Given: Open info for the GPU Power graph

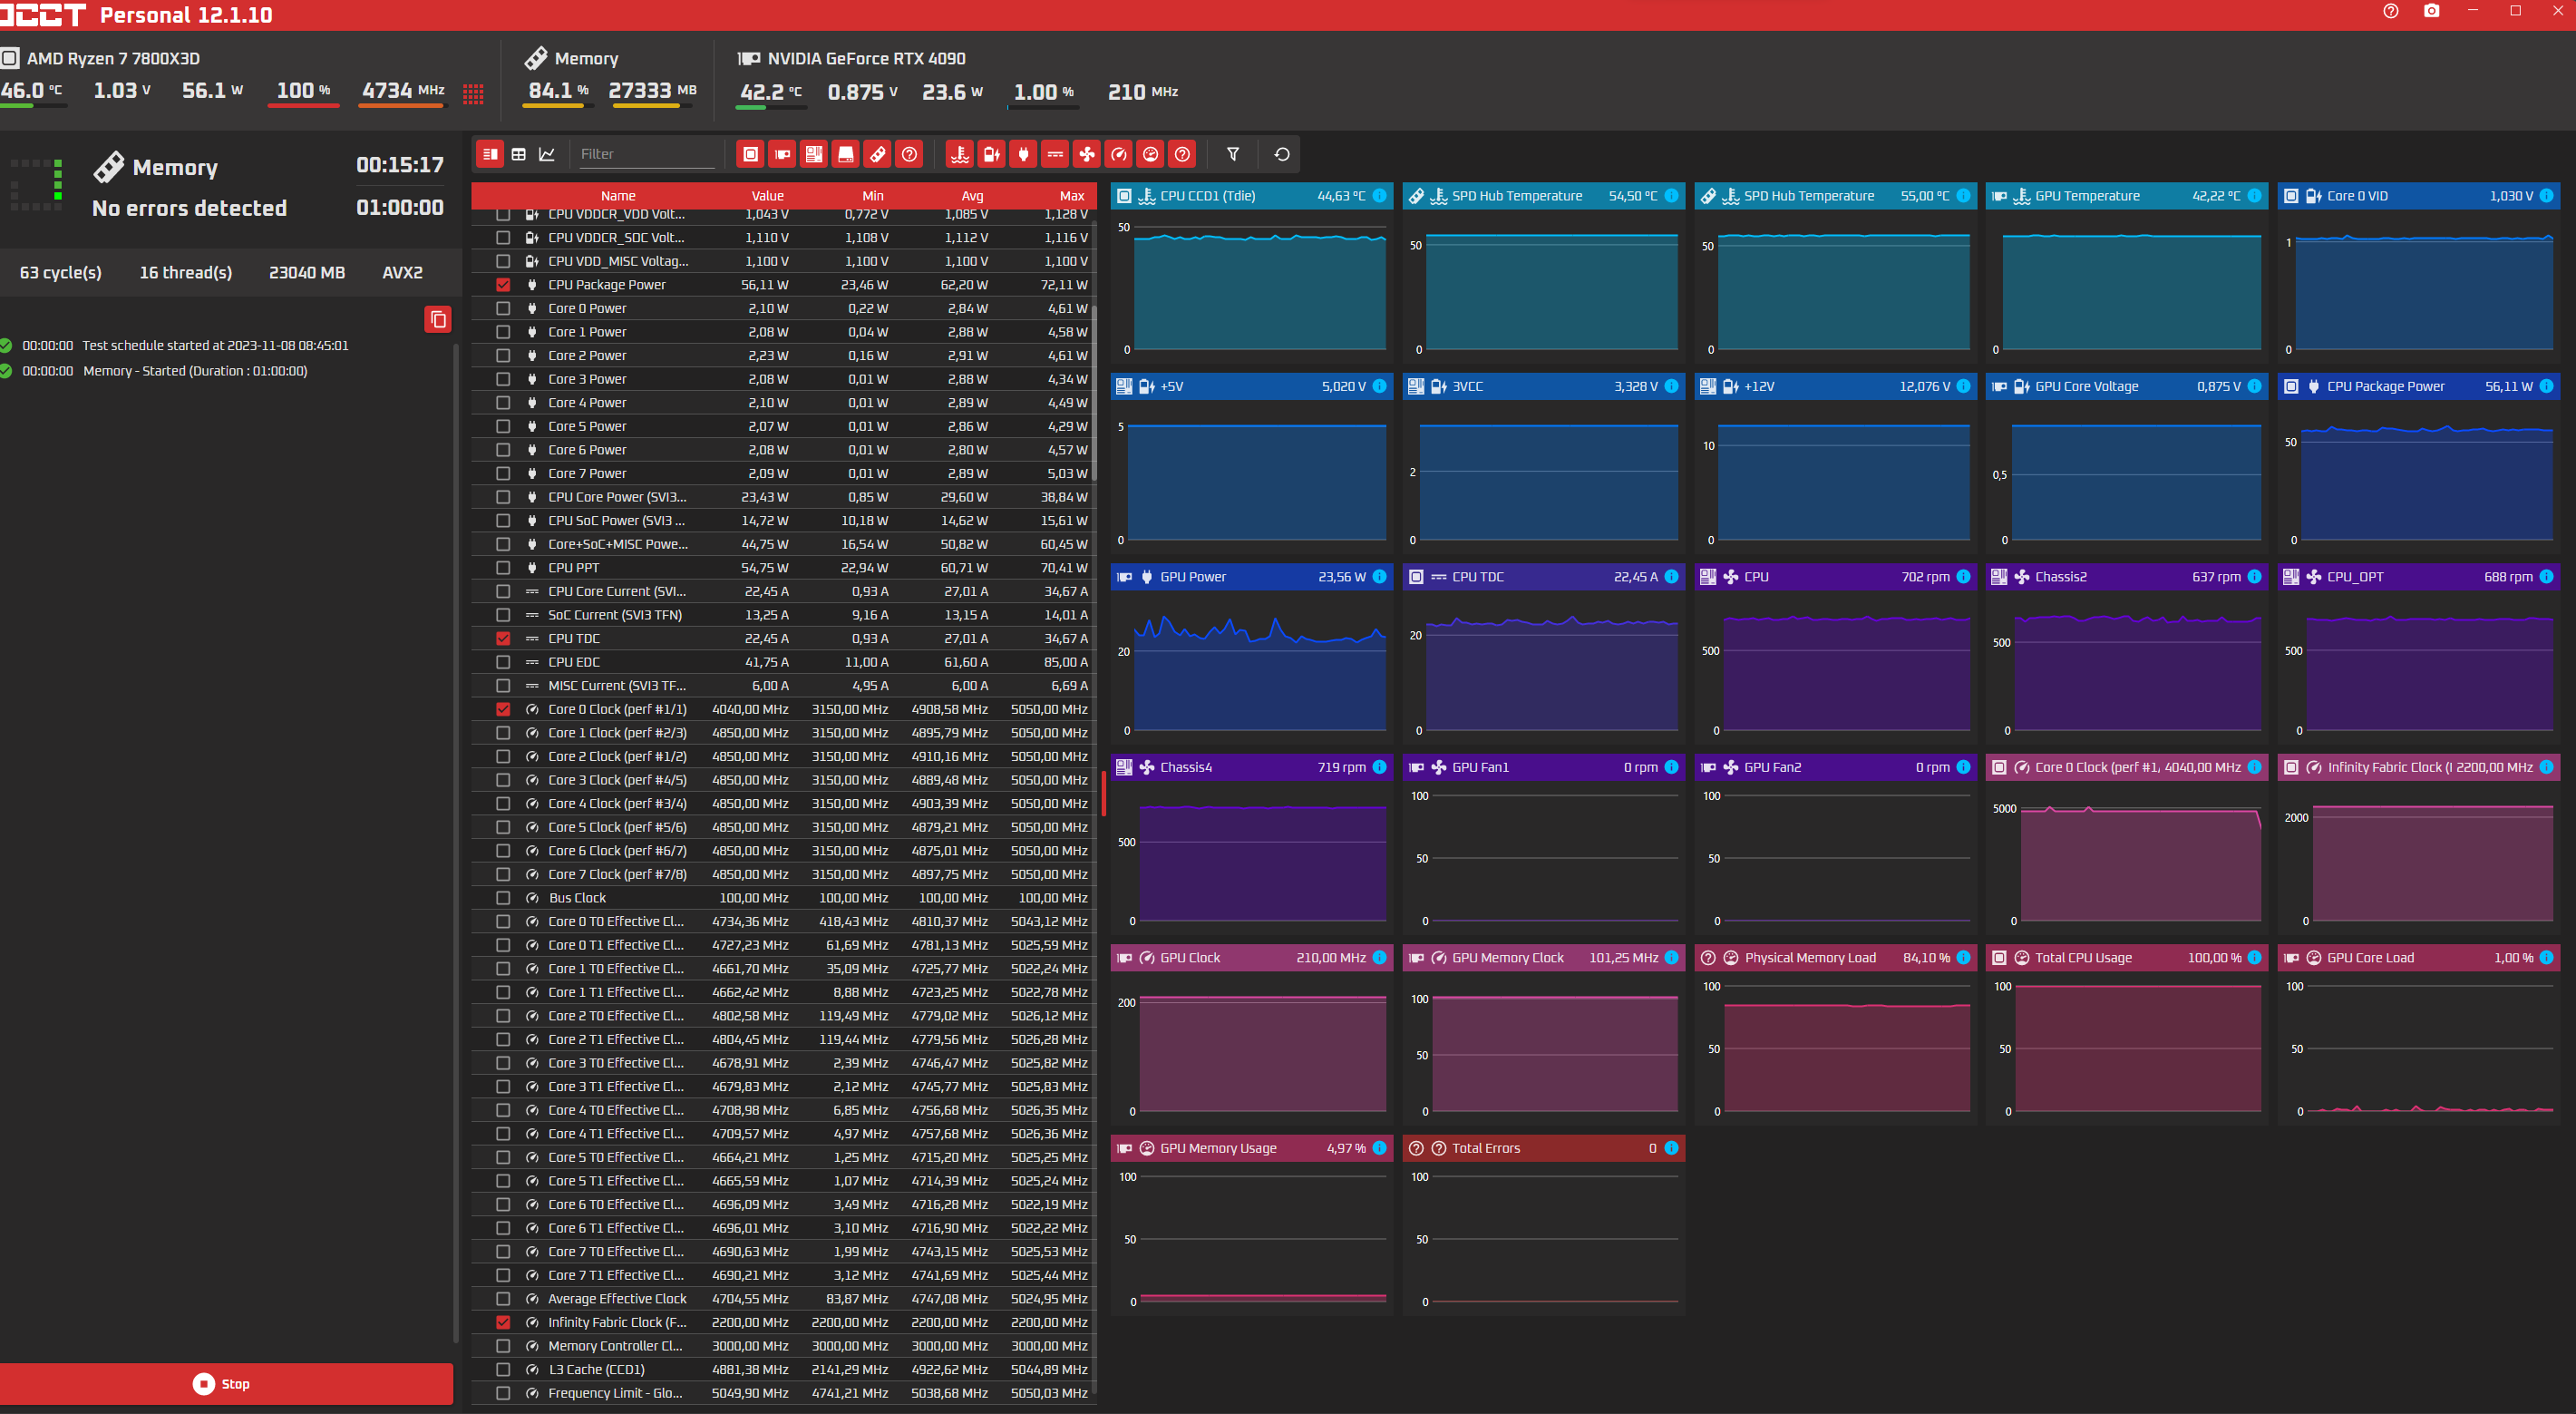Looking at the screenshot, I should tap(1379, 577).
